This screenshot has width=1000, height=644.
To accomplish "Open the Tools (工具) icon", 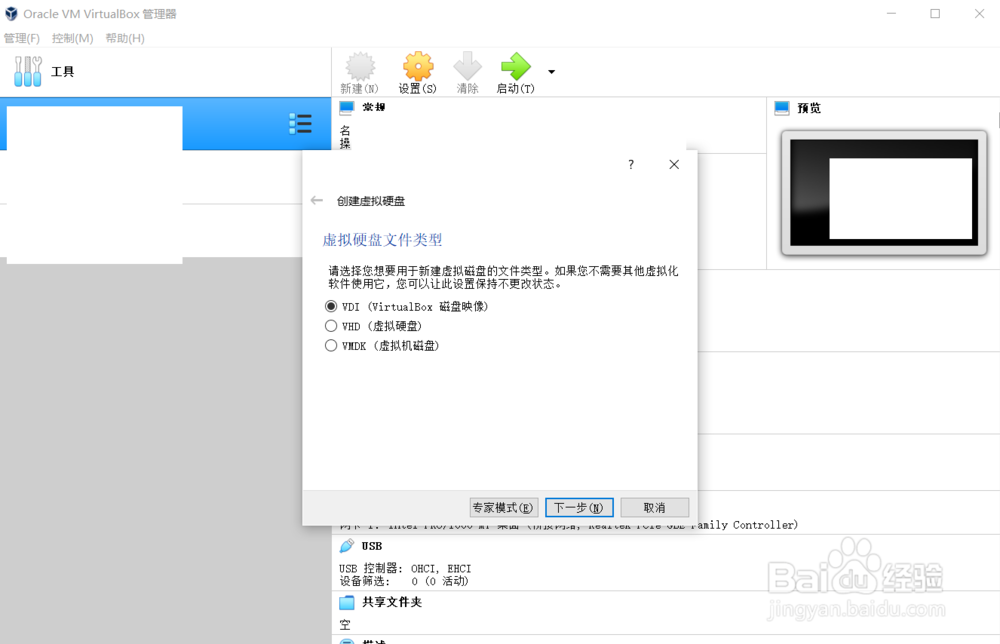I will pos(28,71).
